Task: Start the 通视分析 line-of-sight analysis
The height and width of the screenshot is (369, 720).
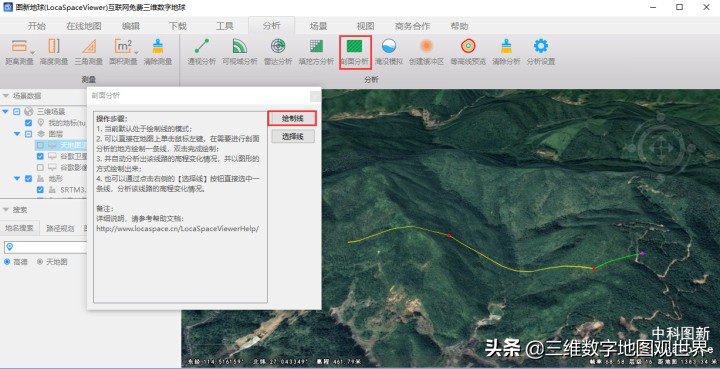Action: click(x=202, y=51)
